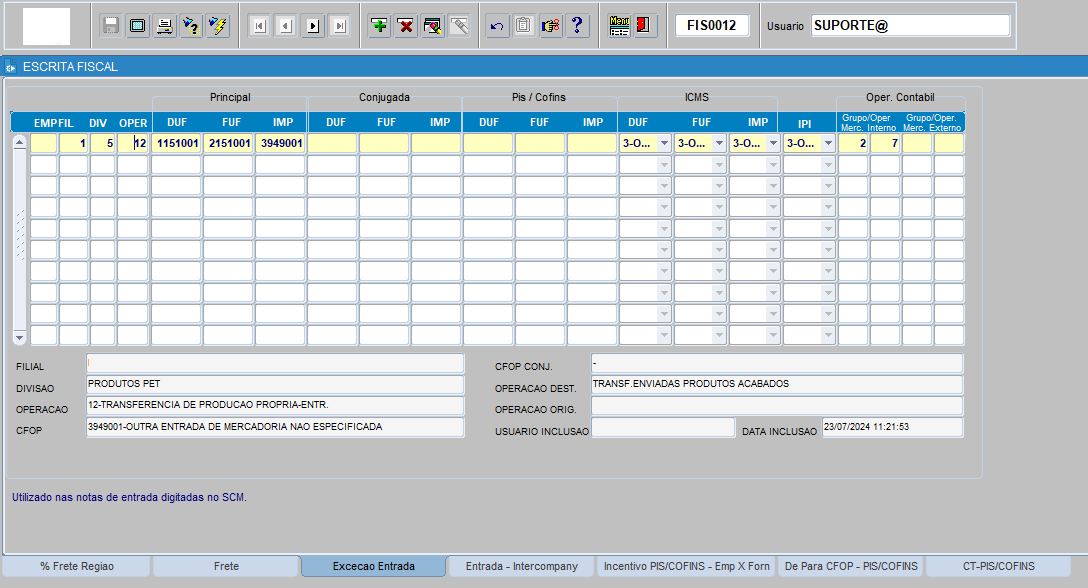Expand ICMS IMP dropdown in first row
Viewport: 1088px width, 588px height.
[772, 143]
